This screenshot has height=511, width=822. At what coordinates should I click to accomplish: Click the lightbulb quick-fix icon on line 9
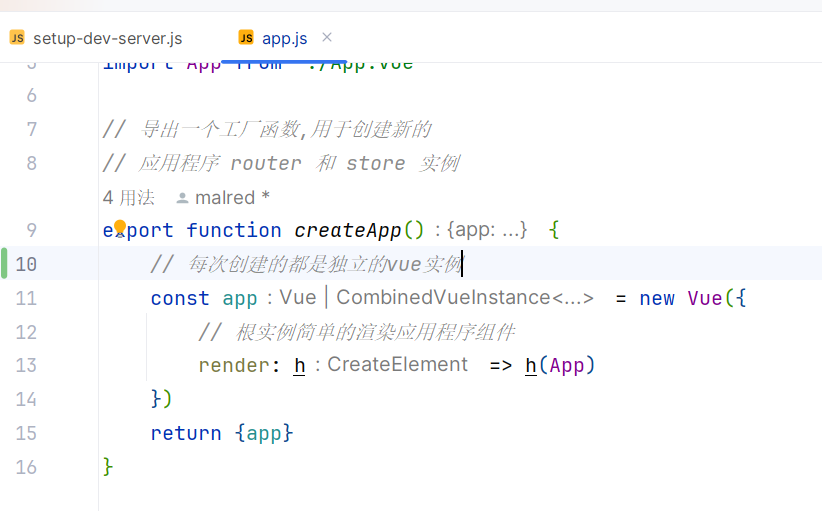(120, 228)
